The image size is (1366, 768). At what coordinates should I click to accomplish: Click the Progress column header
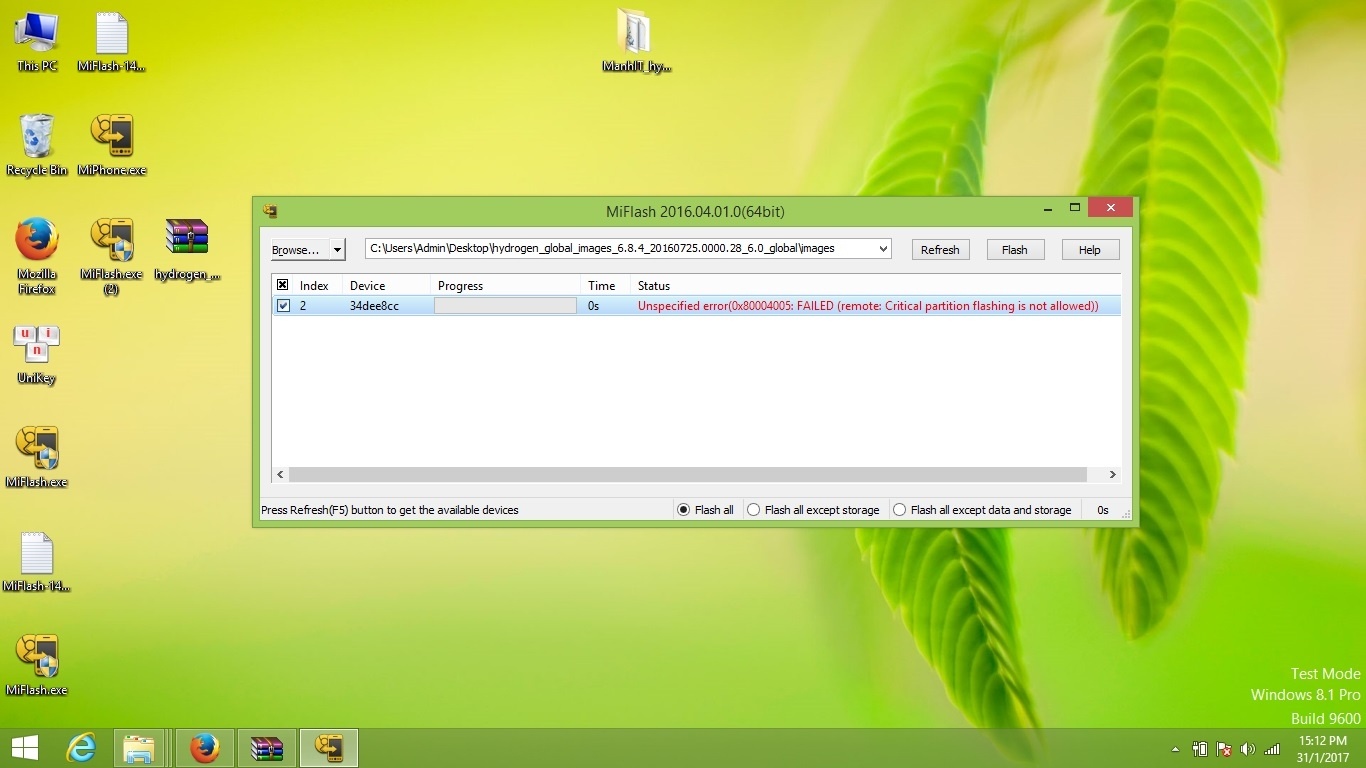pyautogui.click(x=505, y=285)
